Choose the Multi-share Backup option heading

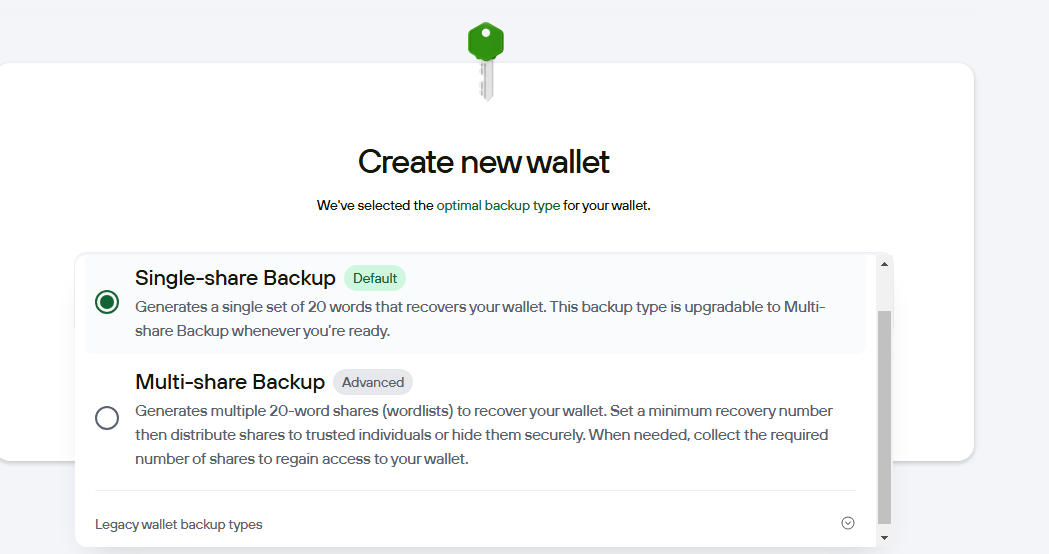(x=229, y=381)
